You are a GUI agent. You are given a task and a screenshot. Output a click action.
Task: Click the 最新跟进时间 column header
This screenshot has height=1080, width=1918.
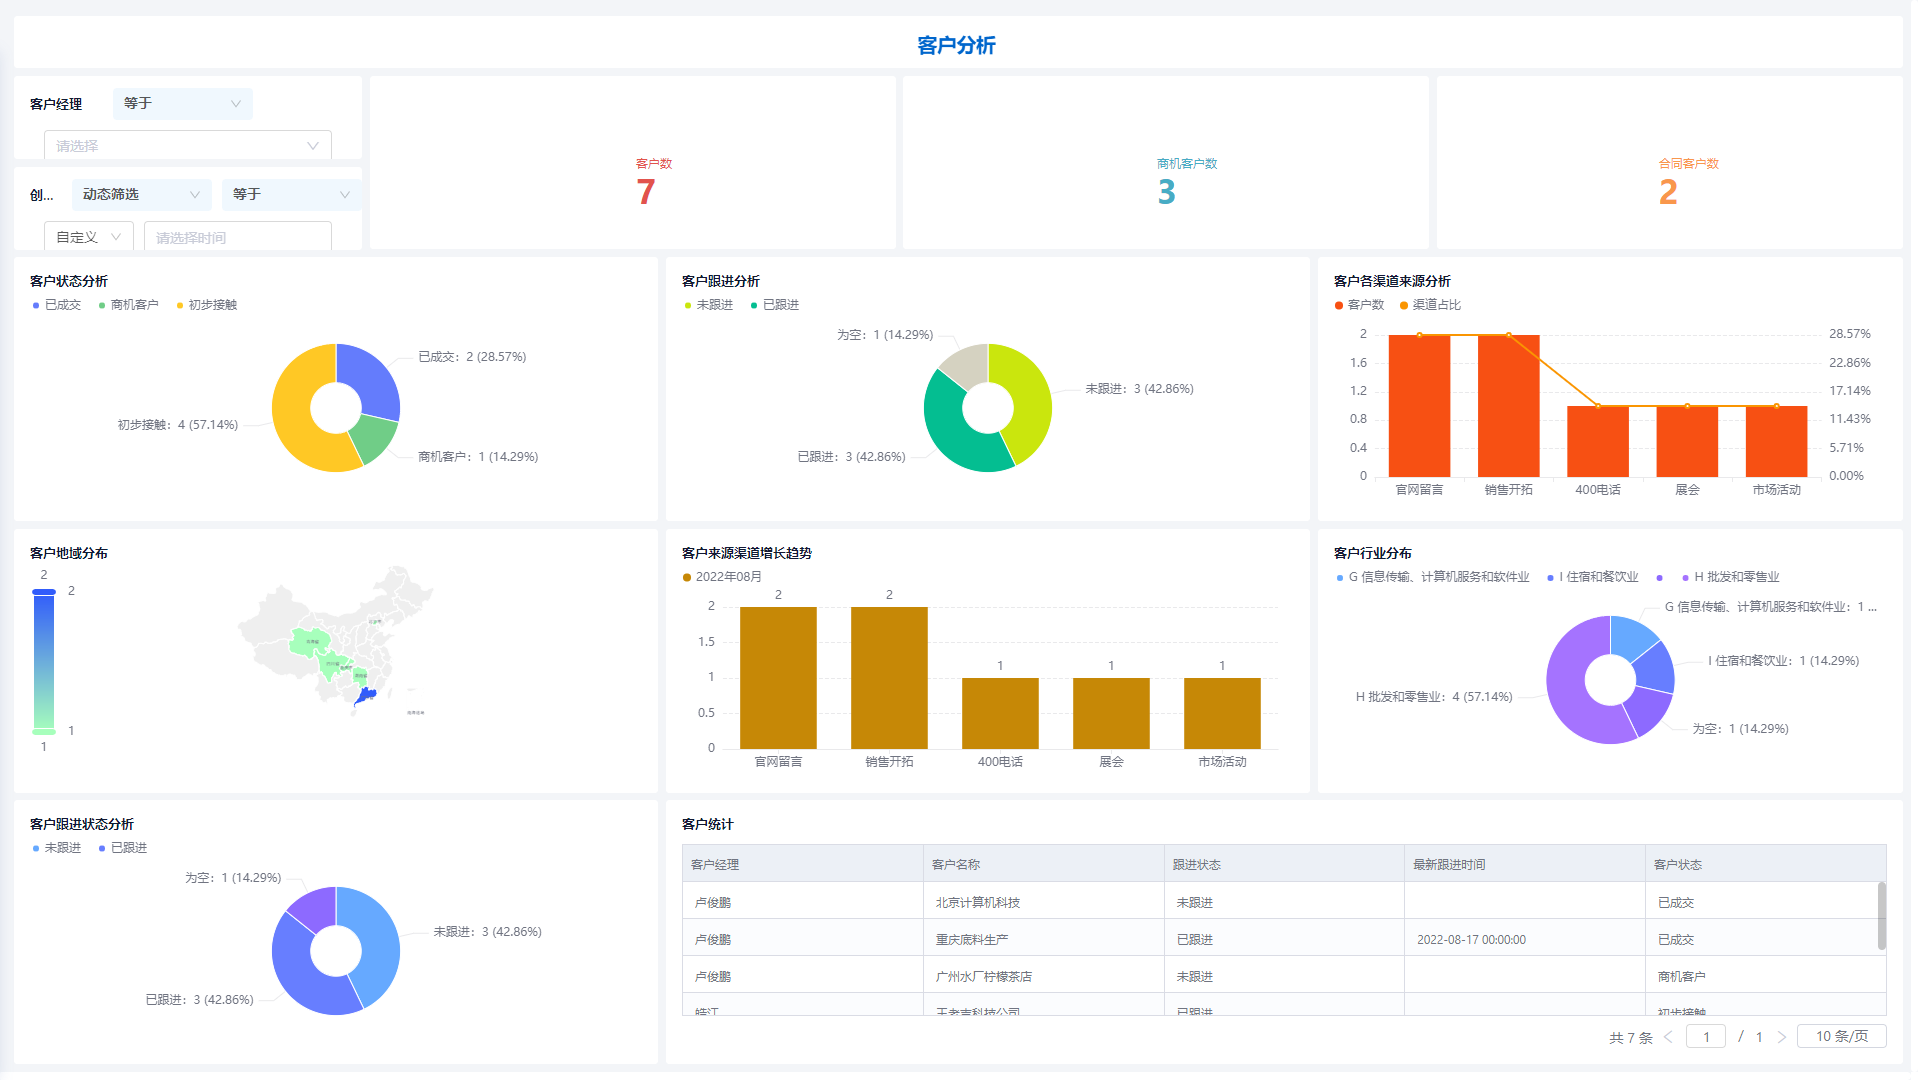click(x=1525, y=864)
